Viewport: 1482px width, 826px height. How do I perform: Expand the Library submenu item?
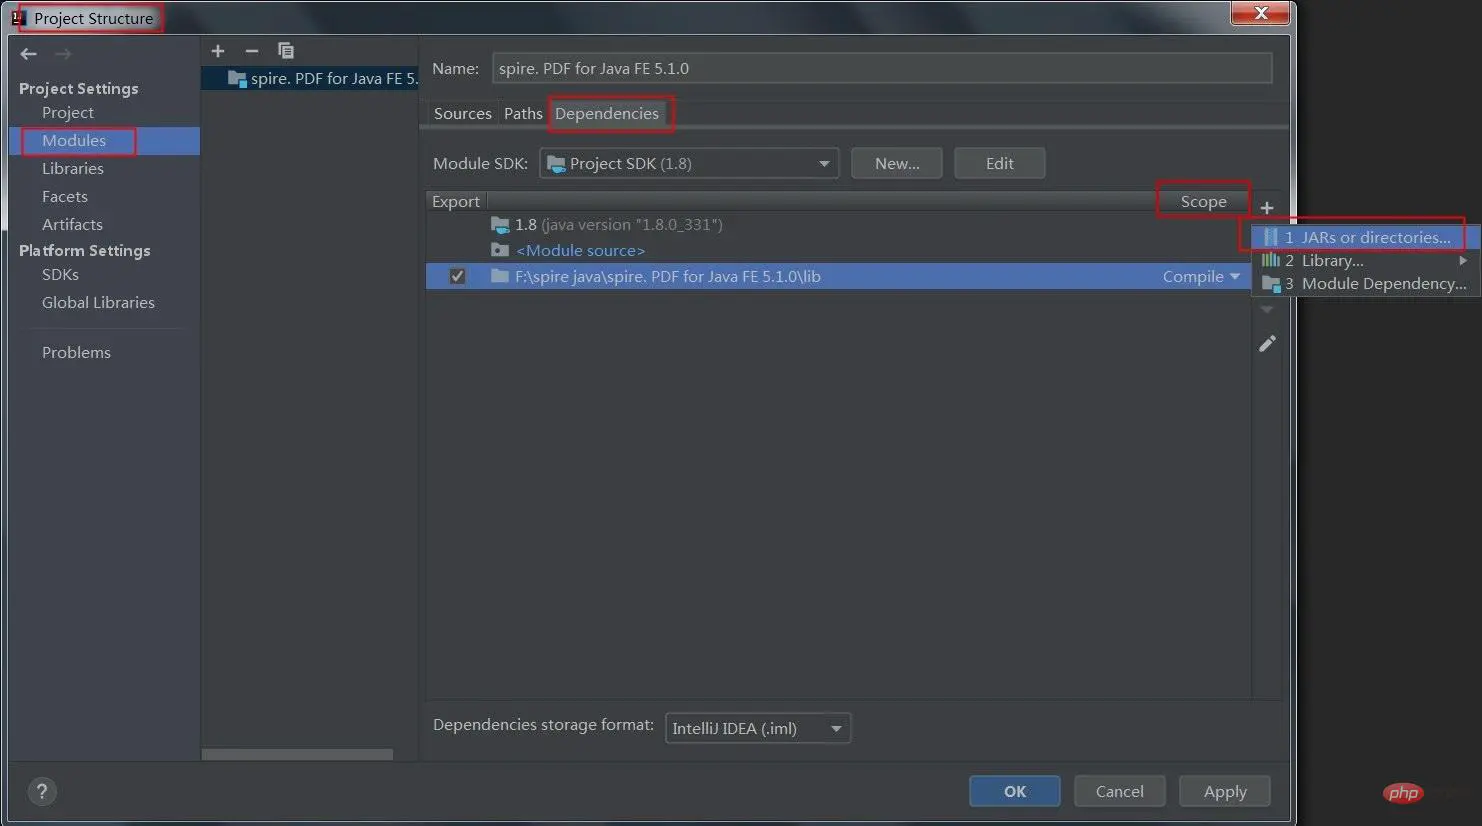(x=1365, y=261)
